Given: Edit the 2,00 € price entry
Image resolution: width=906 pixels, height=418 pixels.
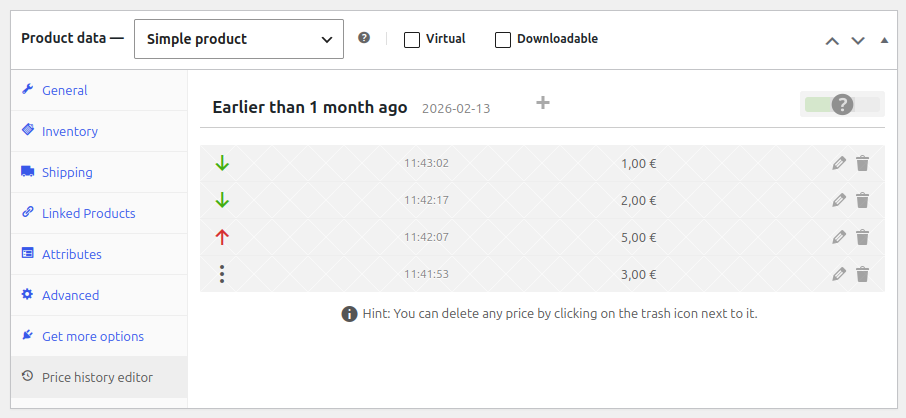Looking at the screenshot, I should 839,200.
